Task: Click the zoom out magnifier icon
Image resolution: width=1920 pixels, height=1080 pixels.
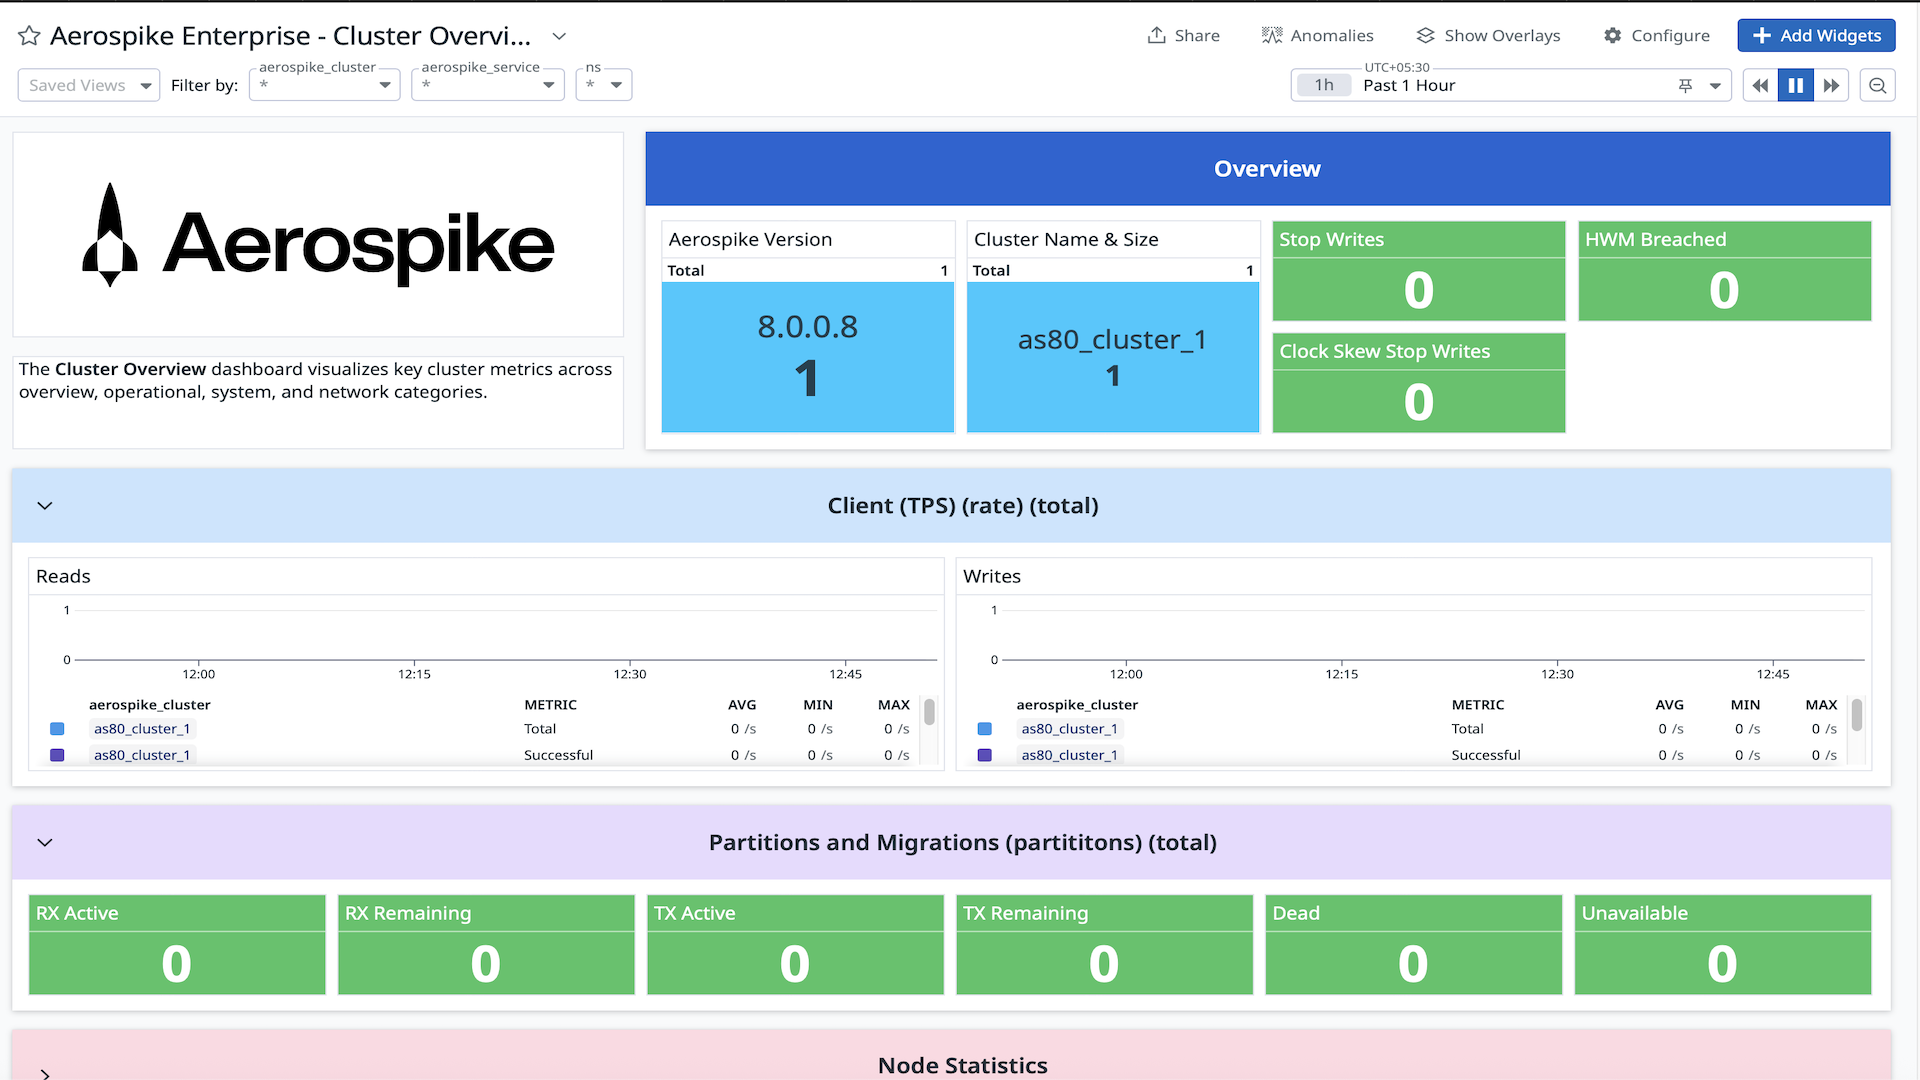Action: pos(1877,85)
